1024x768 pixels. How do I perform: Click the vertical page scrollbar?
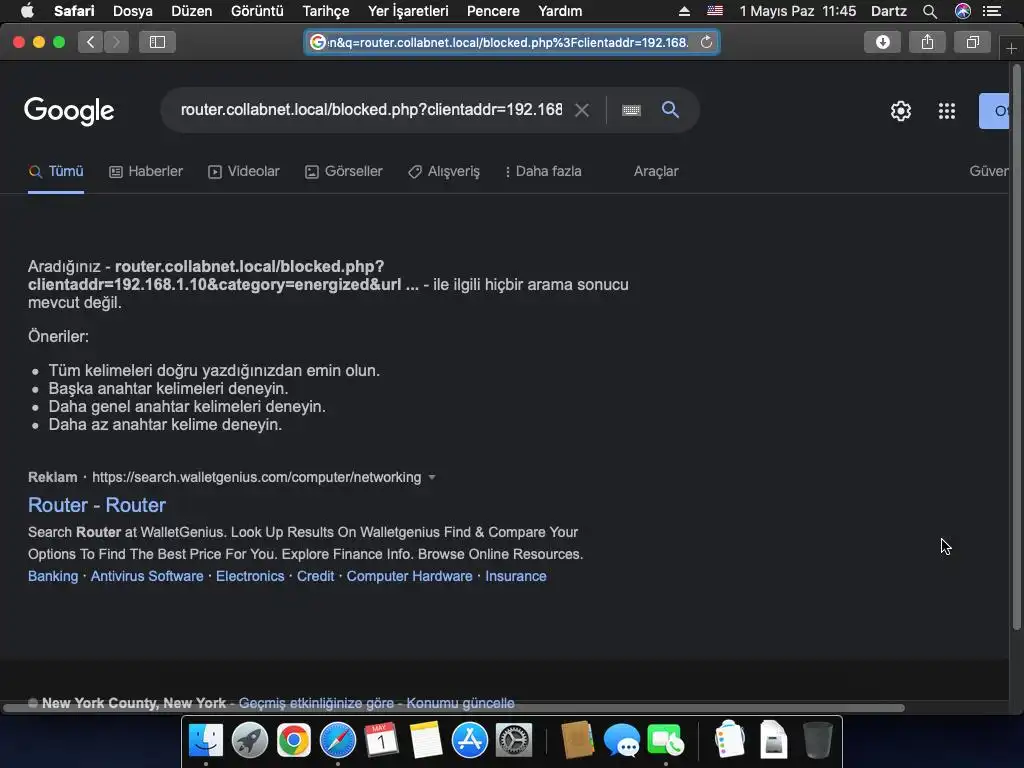(x=1016, y=346)
